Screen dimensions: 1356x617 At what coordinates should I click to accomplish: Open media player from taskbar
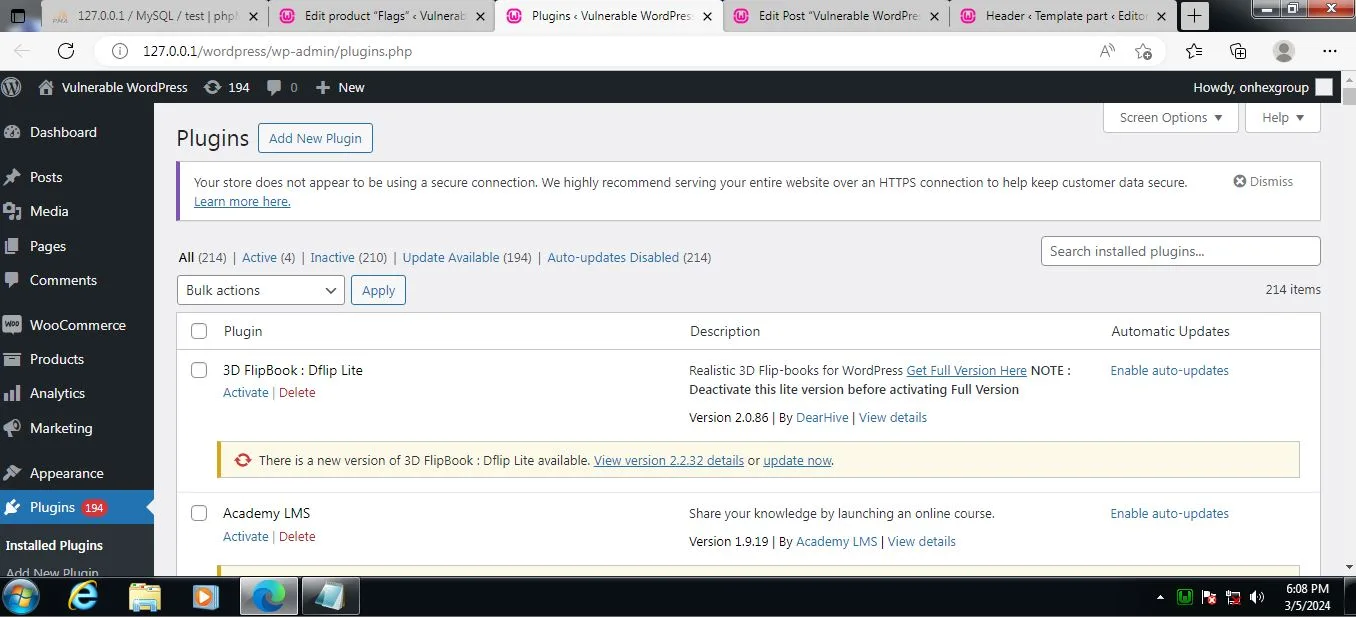(205, 597)
